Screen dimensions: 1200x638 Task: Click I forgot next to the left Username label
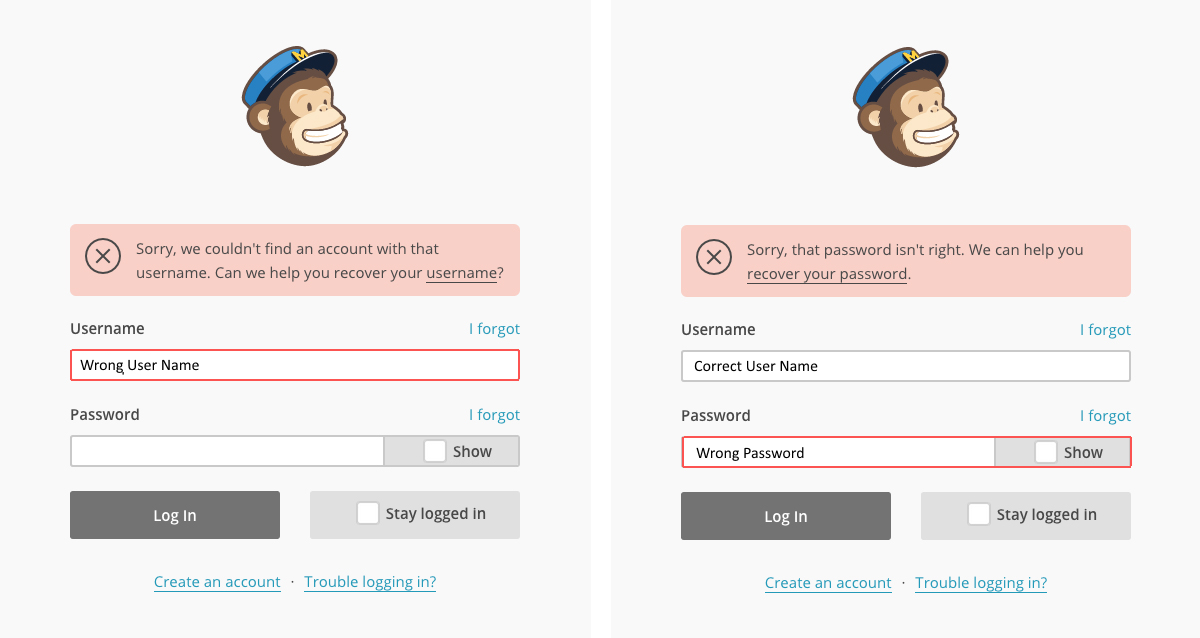pyautogui.click(x=495, y=328)
